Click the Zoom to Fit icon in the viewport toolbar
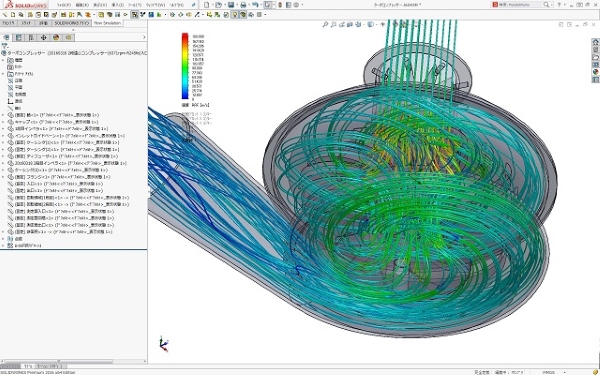The image size is (600, 375). coord(325,24)
